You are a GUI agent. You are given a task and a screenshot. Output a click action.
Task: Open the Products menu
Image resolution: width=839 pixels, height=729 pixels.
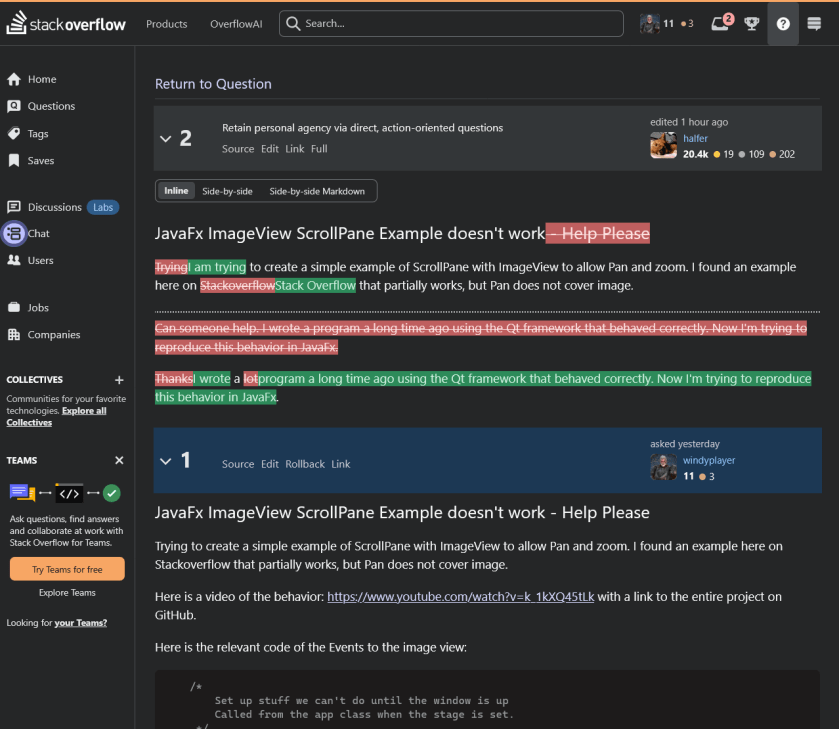[166, 24]
